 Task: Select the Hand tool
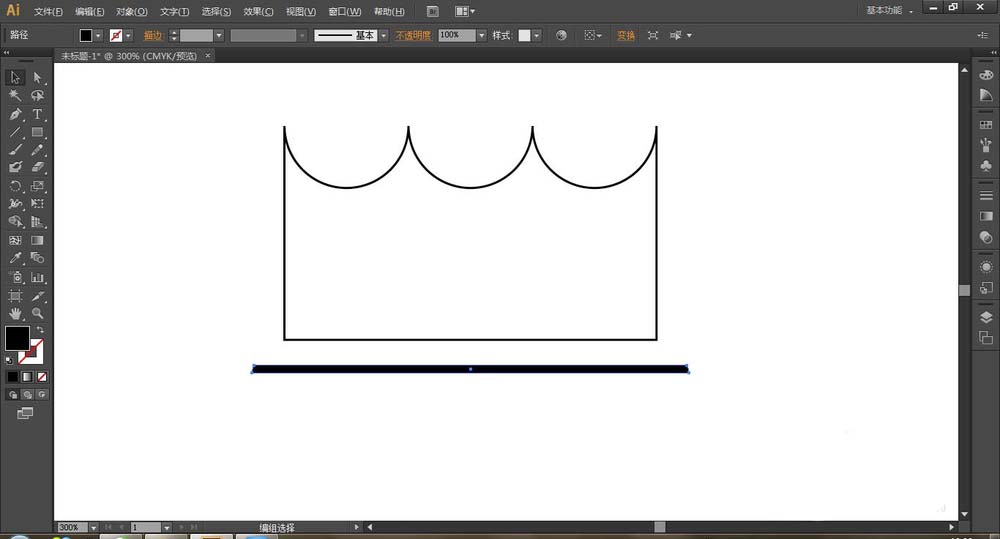(x=15, y=314)
